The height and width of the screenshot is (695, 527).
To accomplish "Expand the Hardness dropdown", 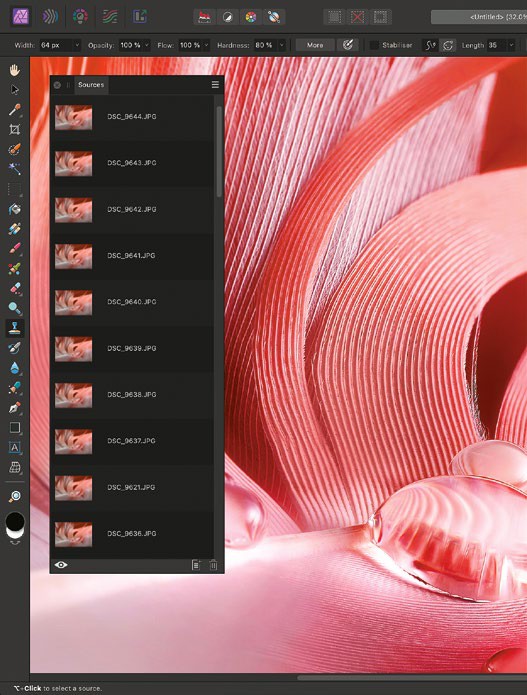I will click(x=281, y=45).
